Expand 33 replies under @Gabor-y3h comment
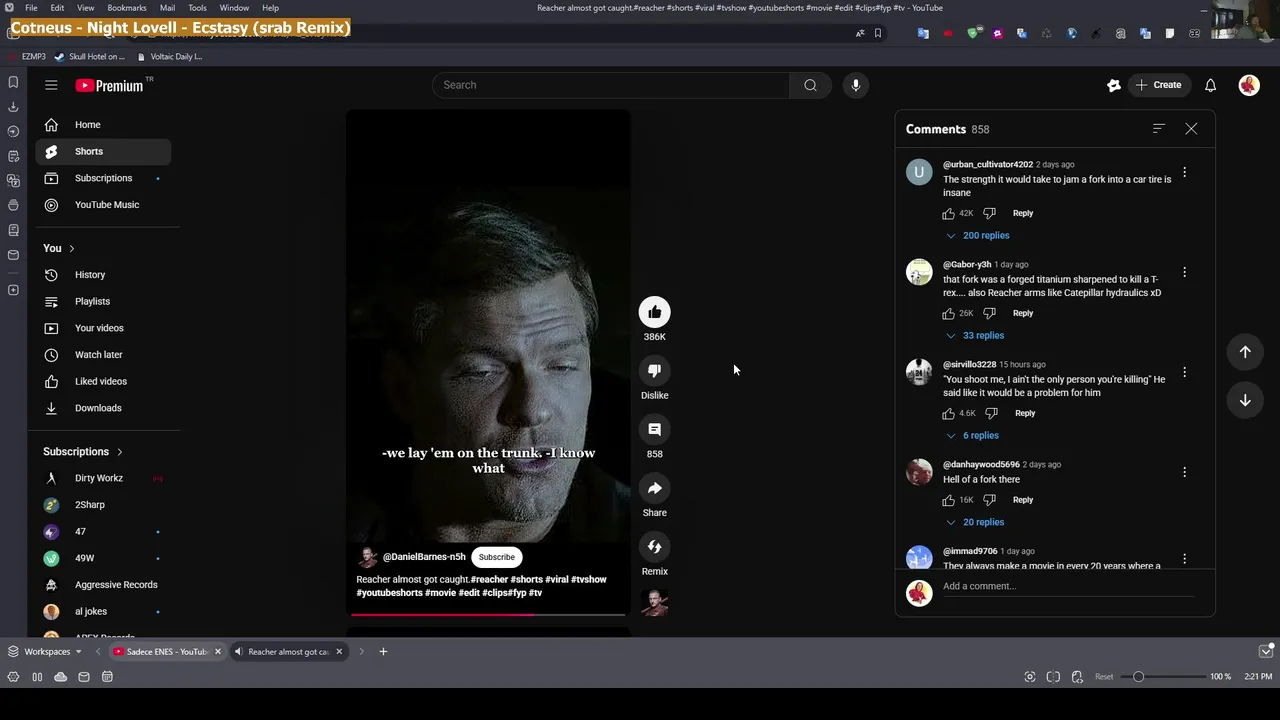Viewport: 1280px width, 720px height. [974, 335]
